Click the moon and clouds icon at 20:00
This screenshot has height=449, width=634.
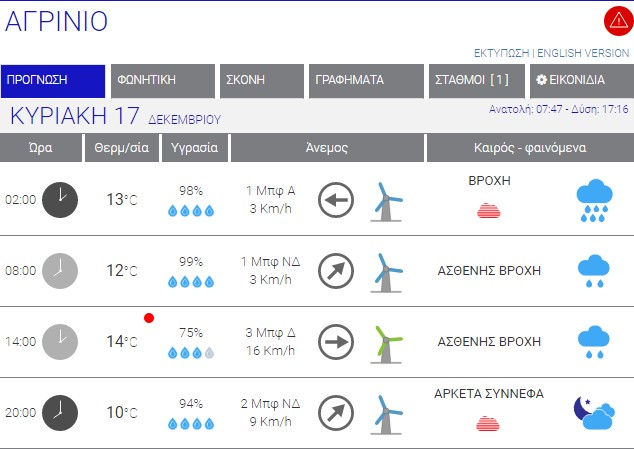pyautogui.click(x=593, y=412)
